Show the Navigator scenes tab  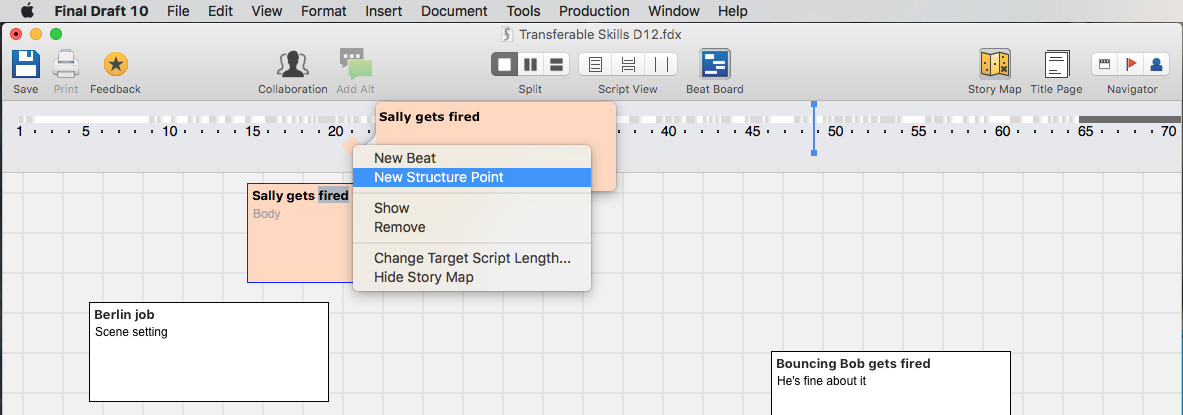[x=1105, y=65]
